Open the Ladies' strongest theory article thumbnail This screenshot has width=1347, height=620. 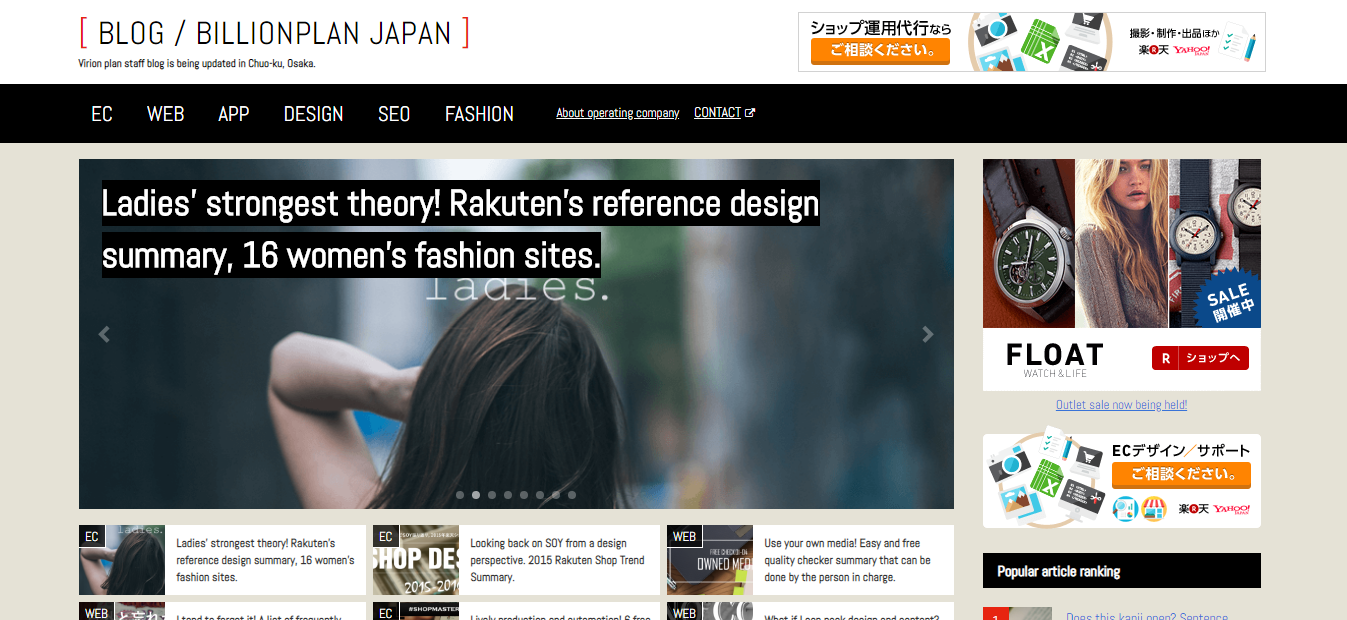122,560
